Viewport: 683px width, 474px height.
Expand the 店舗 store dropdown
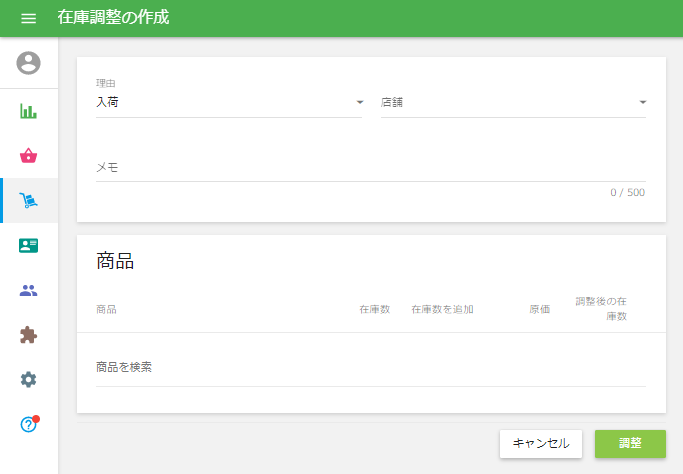click(513, 102)
